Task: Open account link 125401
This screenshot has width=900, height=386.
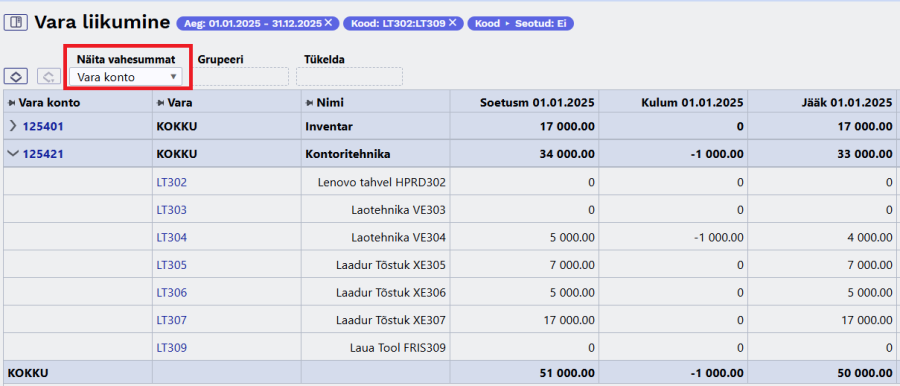Action: [43, 127]
